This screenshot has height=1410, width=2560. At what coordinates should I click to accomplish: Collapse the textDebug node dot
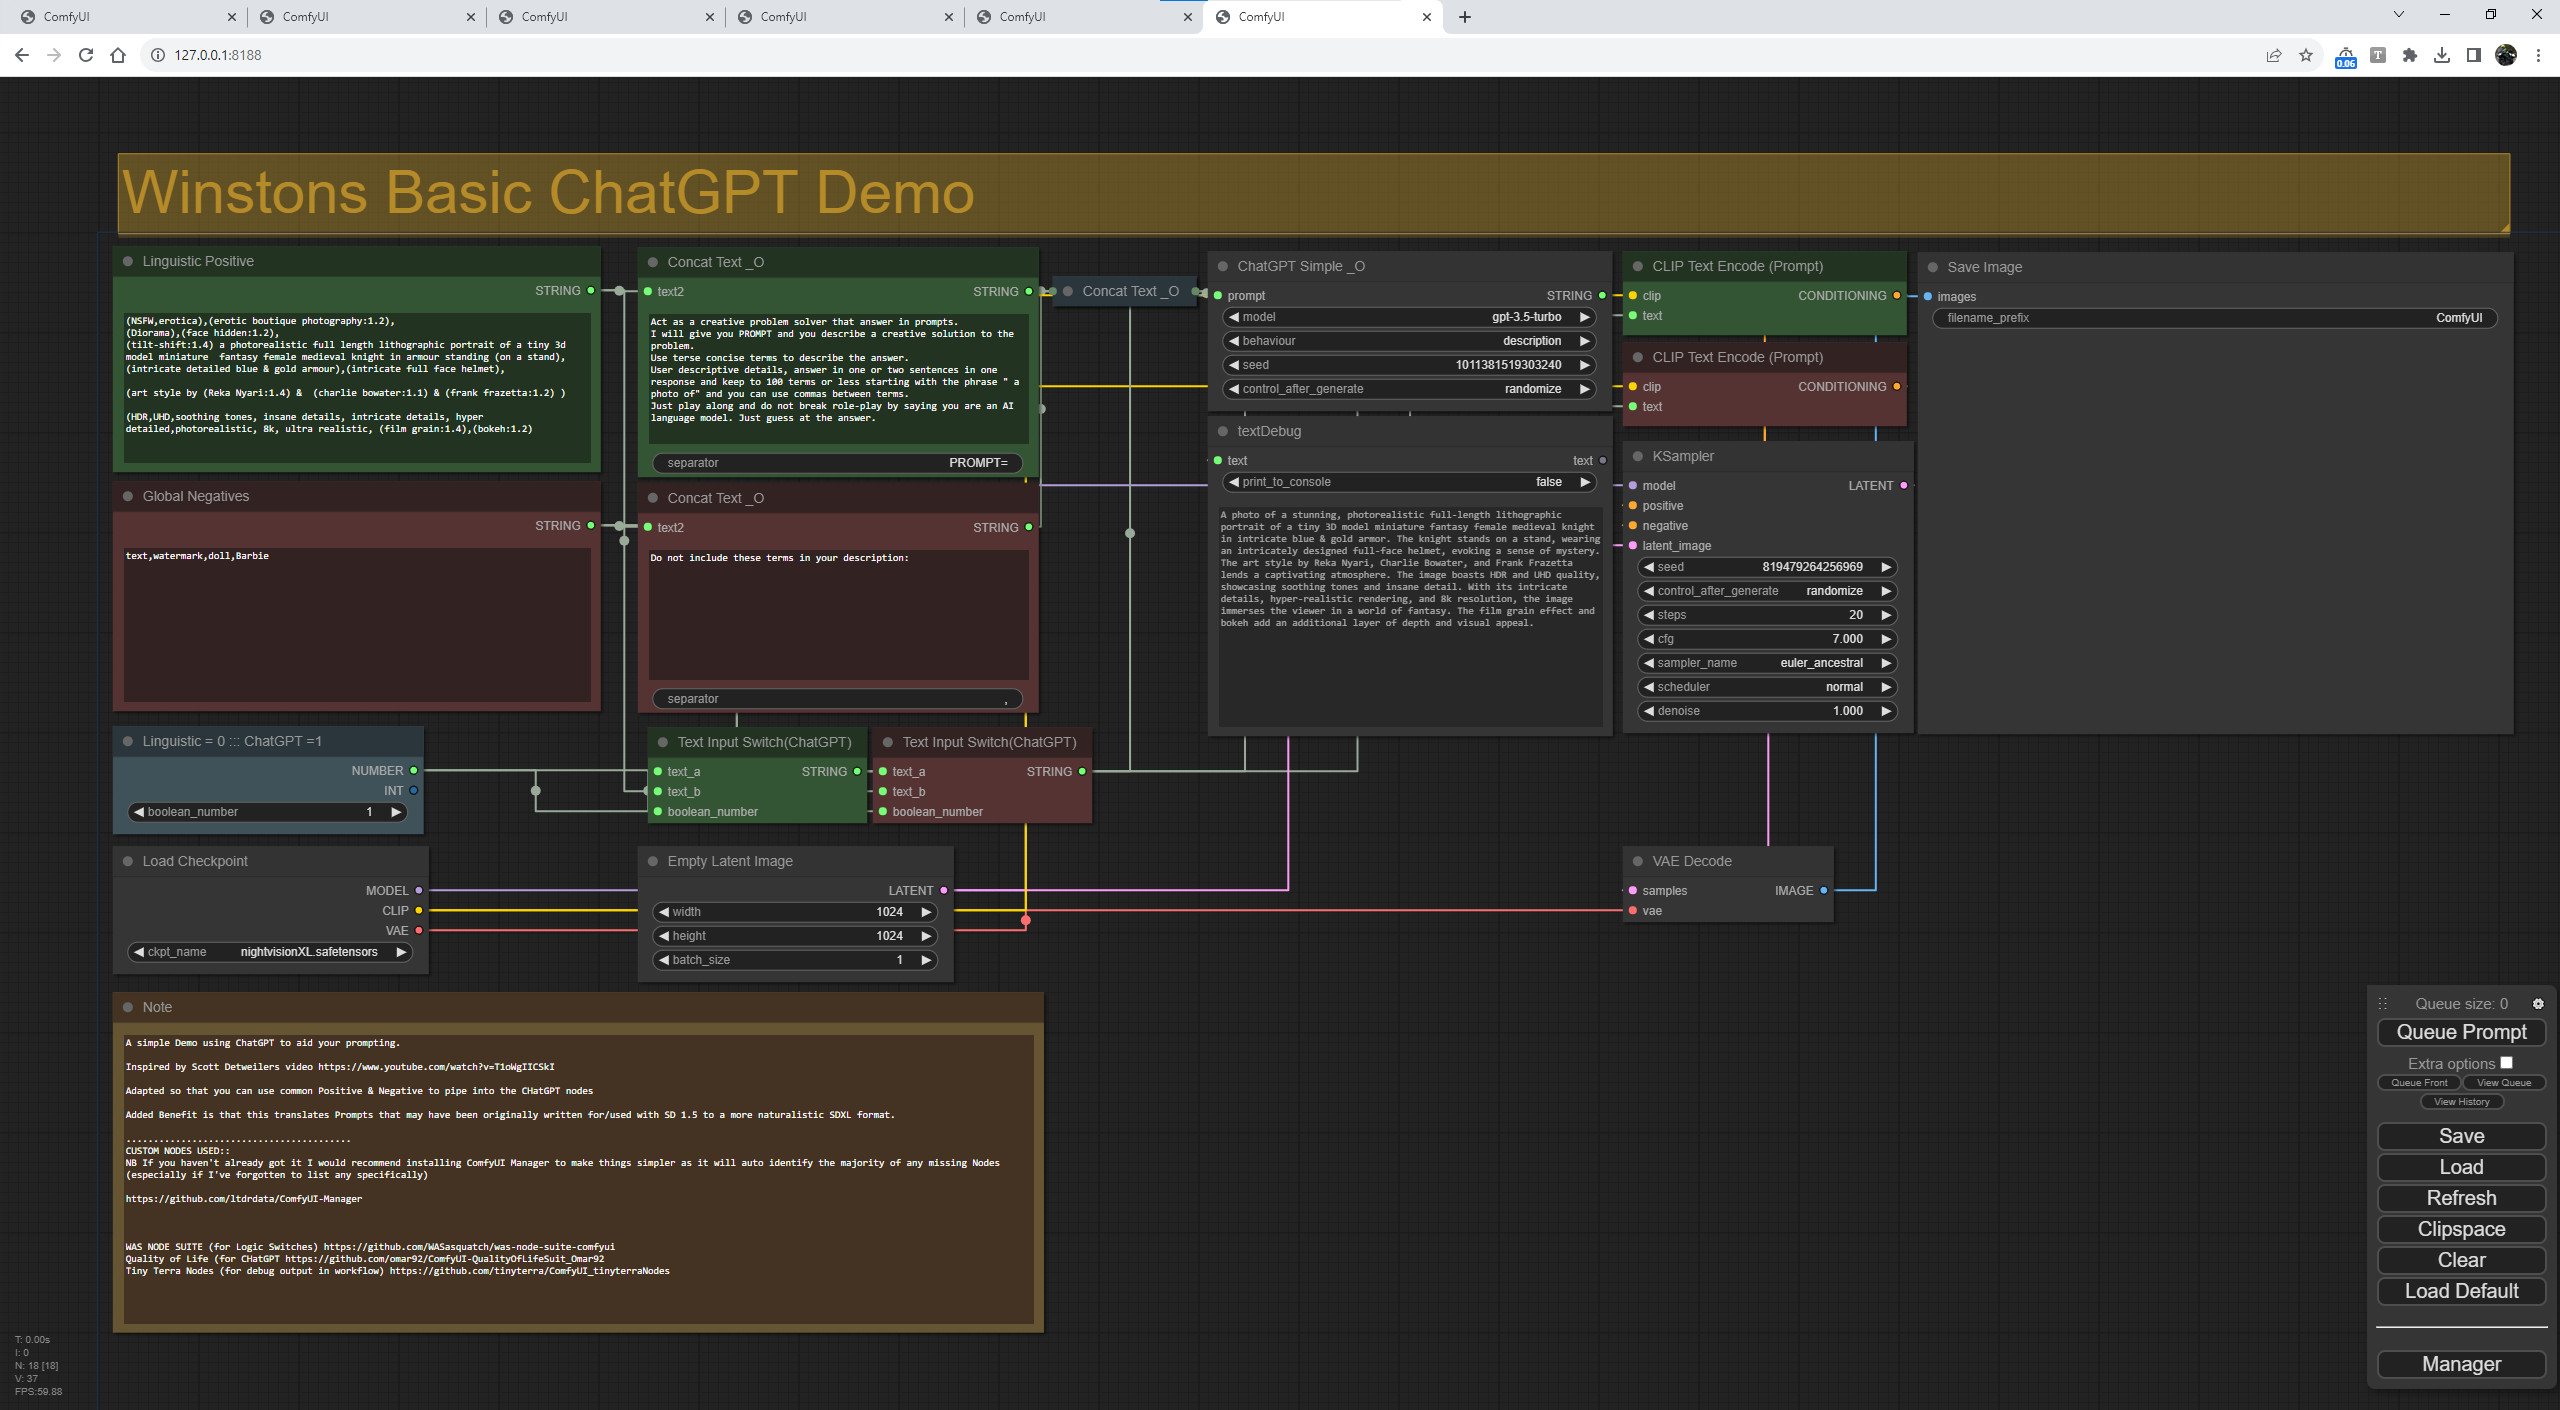1223,431
